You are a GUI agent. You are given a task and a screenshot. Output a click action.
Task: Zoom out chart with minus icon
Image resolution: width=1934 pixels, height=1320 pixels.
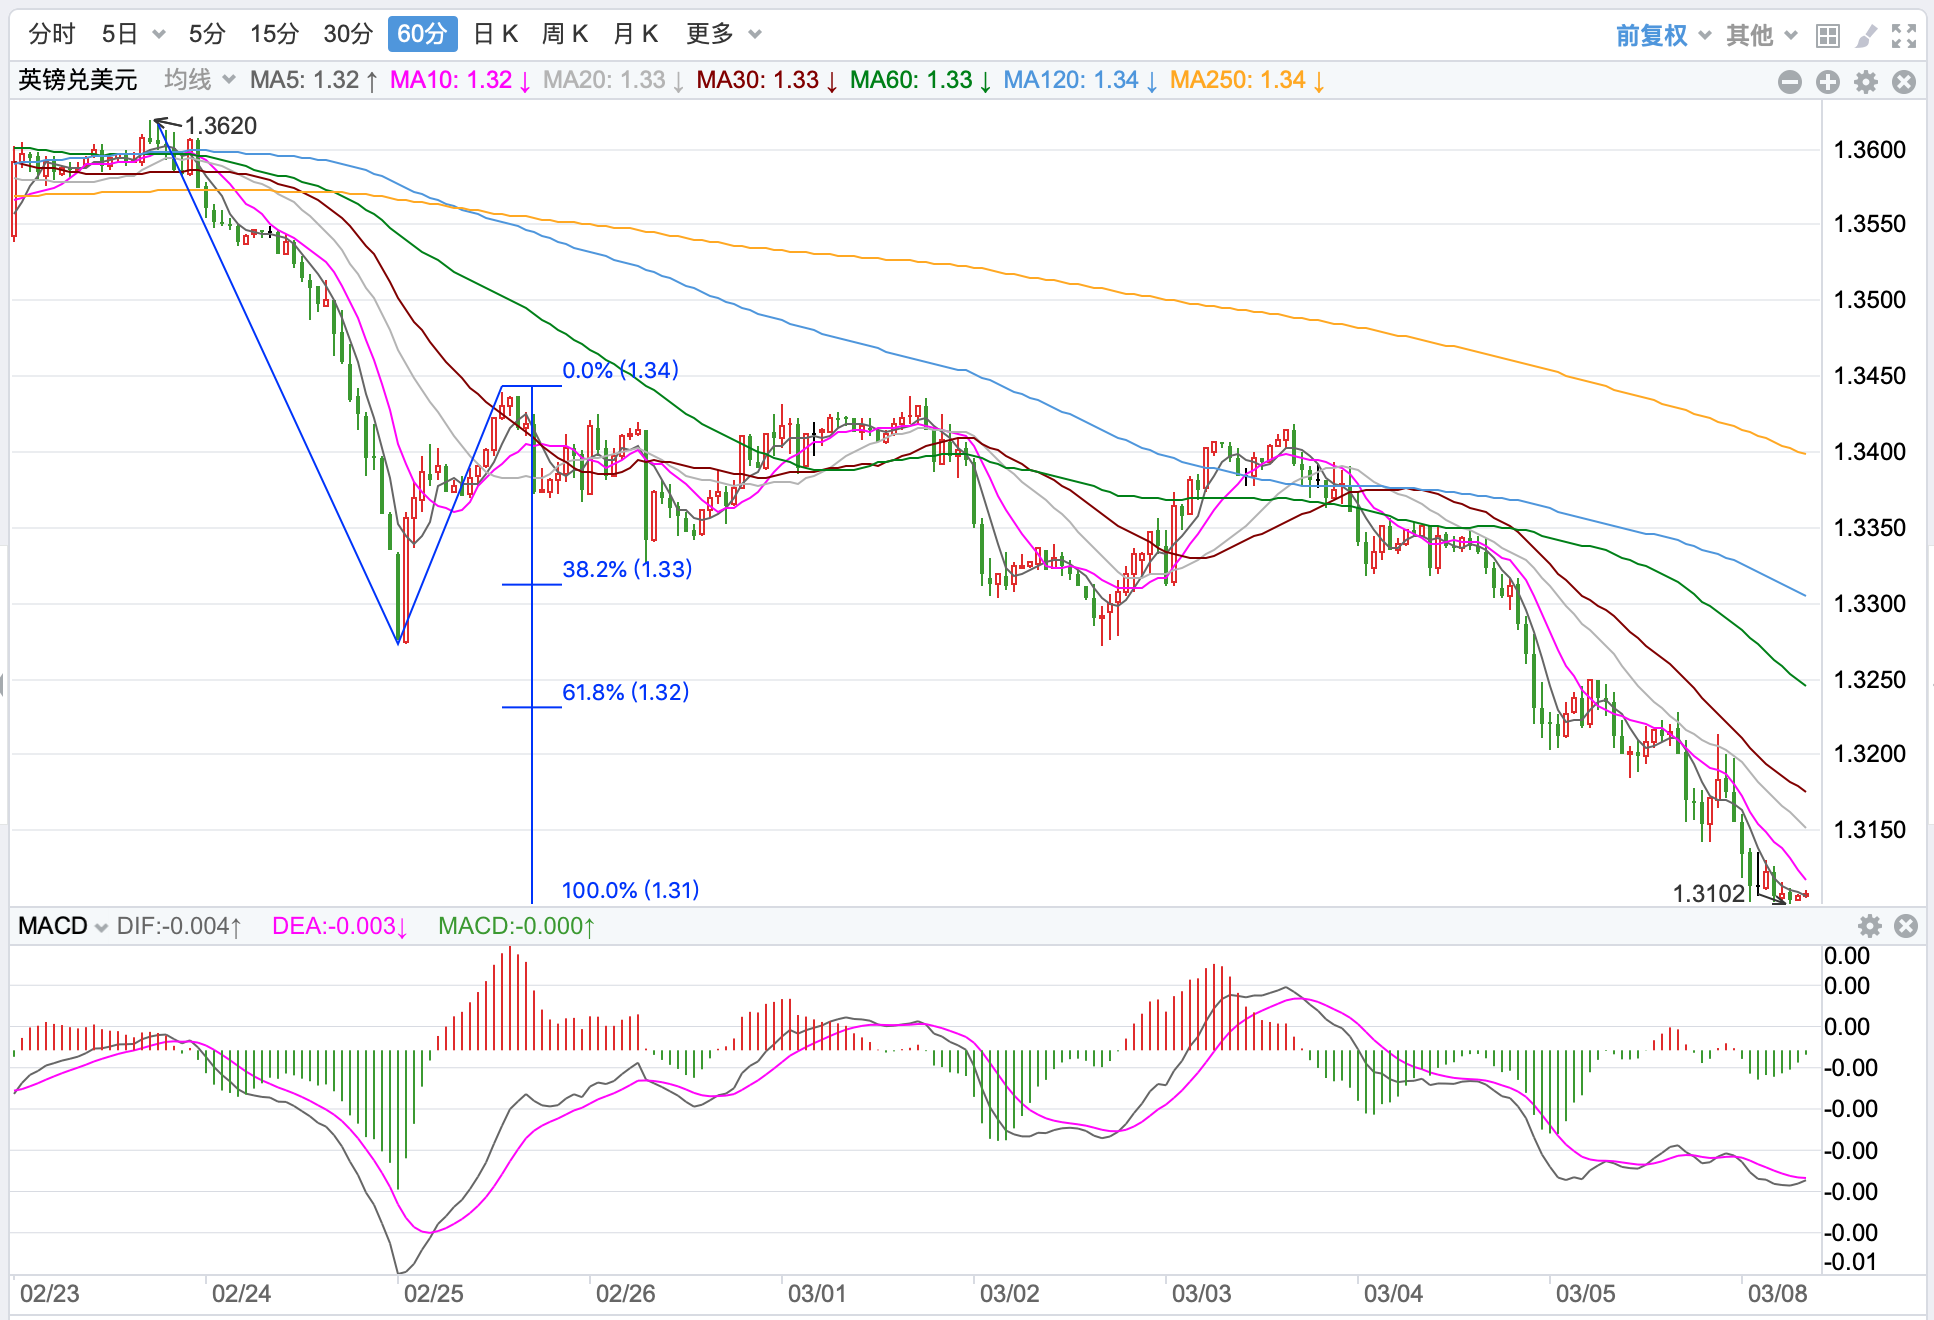coord(1790,82)
